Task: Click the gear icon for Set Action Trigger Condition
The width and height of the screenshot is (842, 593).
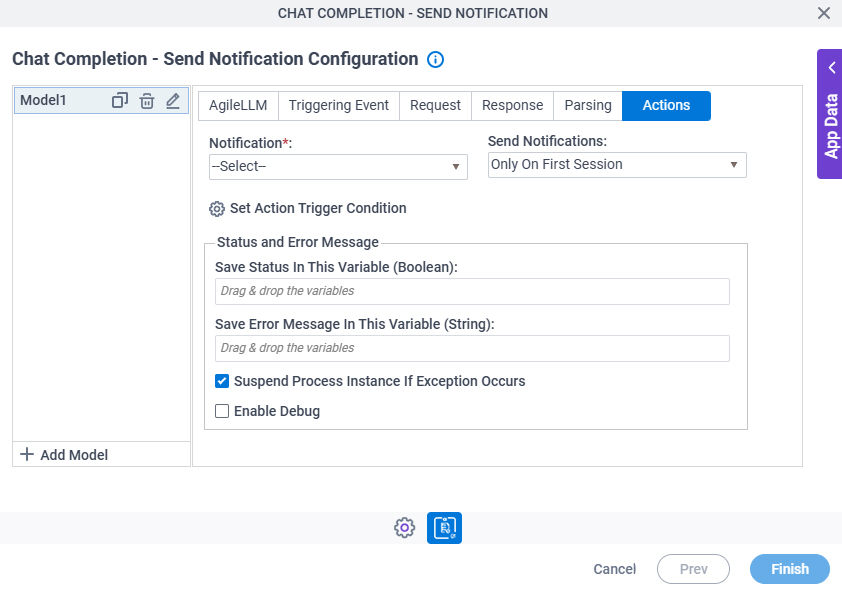Action: (216, 208)
